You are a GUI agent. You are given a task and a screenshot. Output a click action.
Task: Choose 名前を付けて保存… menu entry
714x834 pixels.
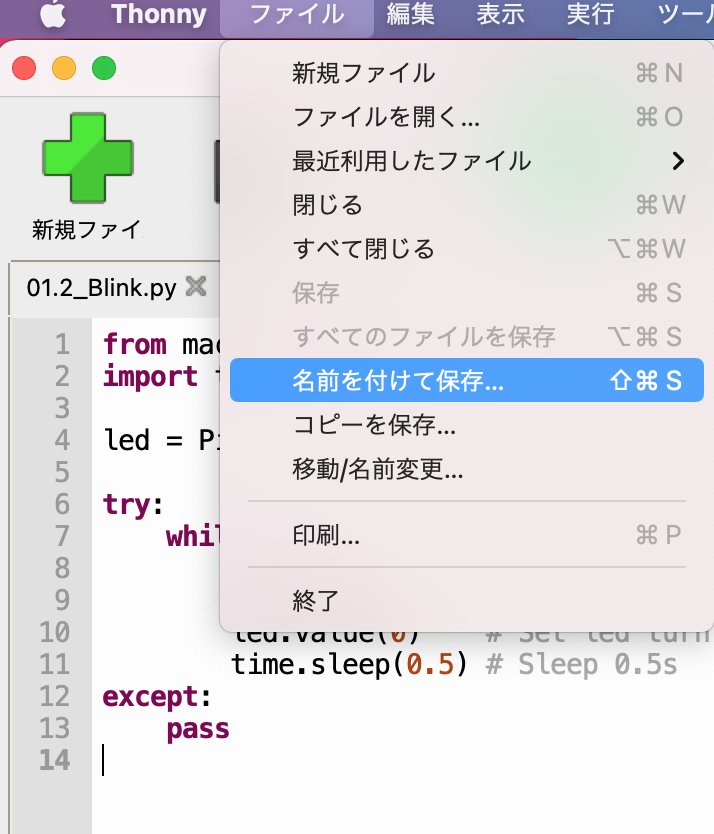(467, 380)
